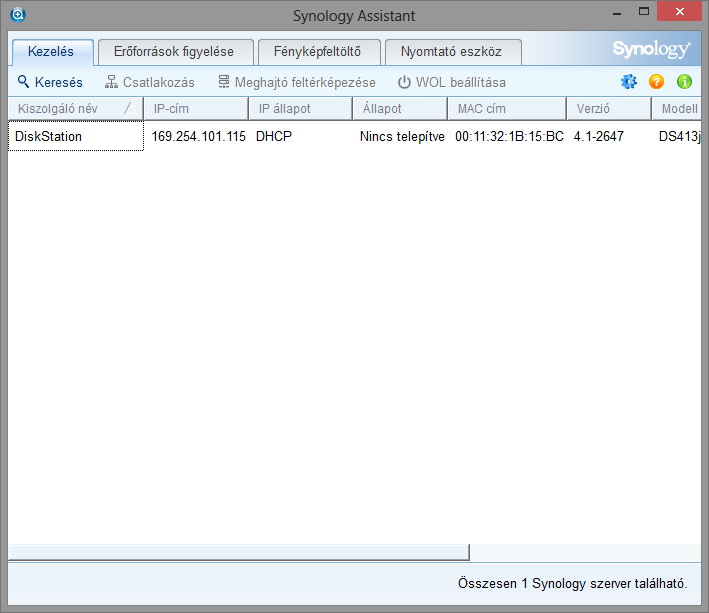Click MAC address 00:11:32:1B:15:BC cell
709x613 pixels.
pos(509,136)
